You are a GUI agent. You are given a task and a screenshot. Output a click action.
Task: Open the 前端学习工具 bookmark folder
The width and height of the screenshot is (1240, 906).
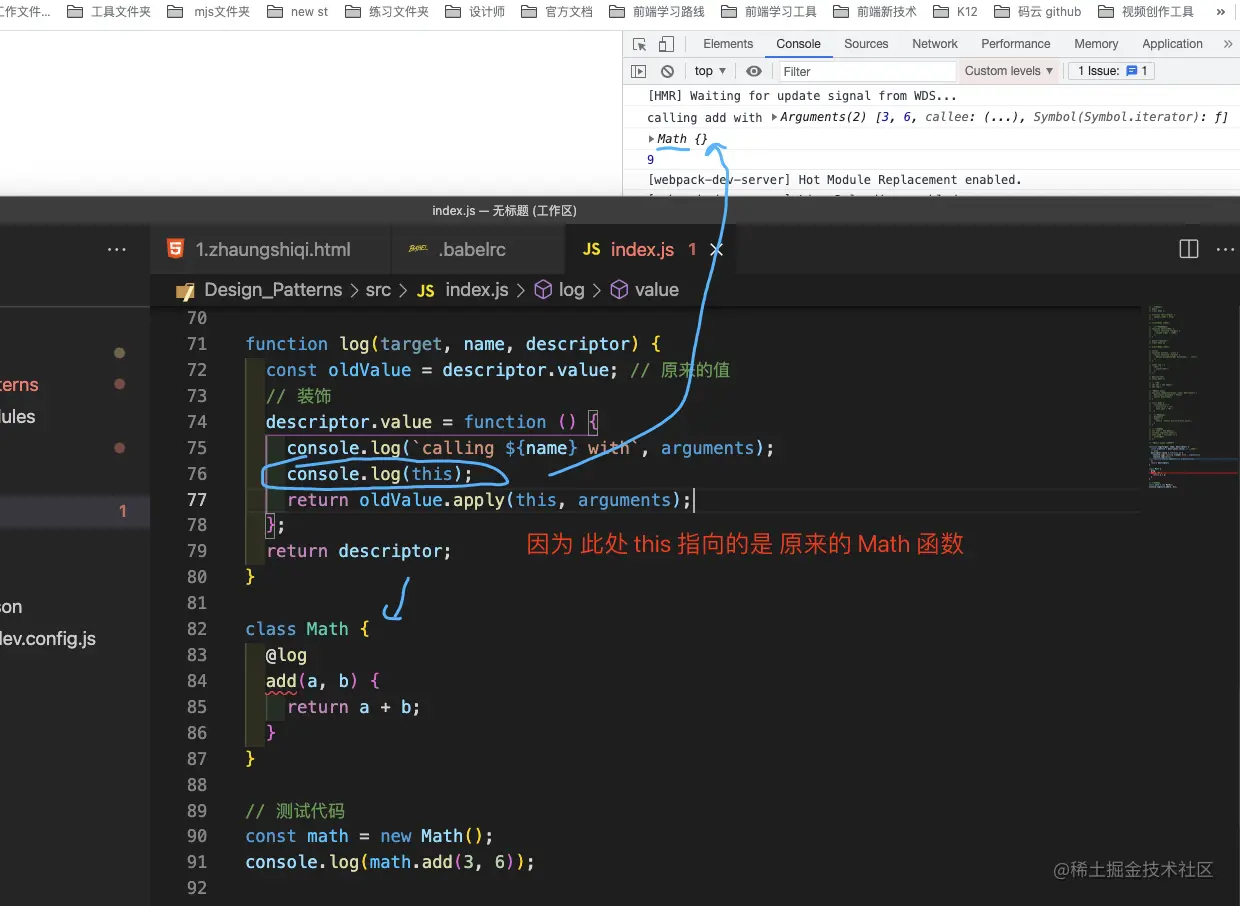click(x=769, y=12)
